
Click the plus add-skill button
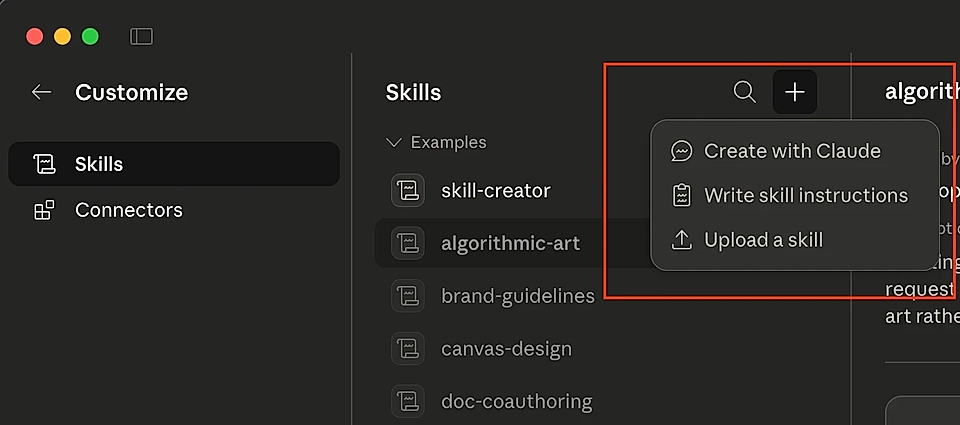(795, 92)
